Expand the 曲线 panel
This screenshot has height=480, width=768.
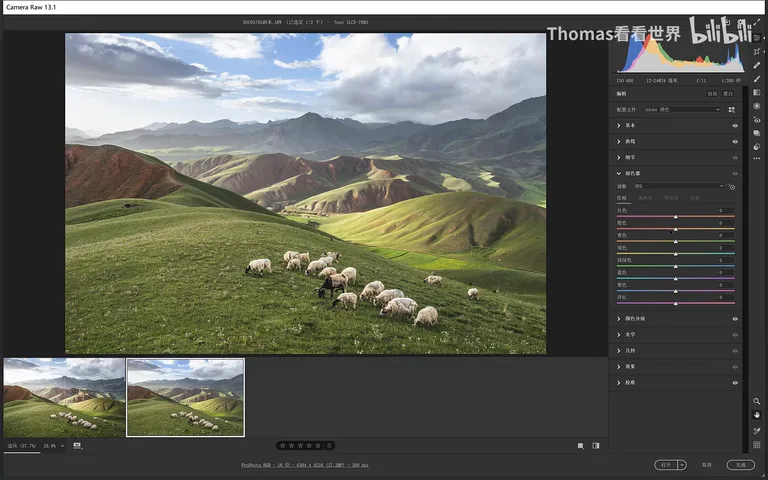tap(619, 142)
